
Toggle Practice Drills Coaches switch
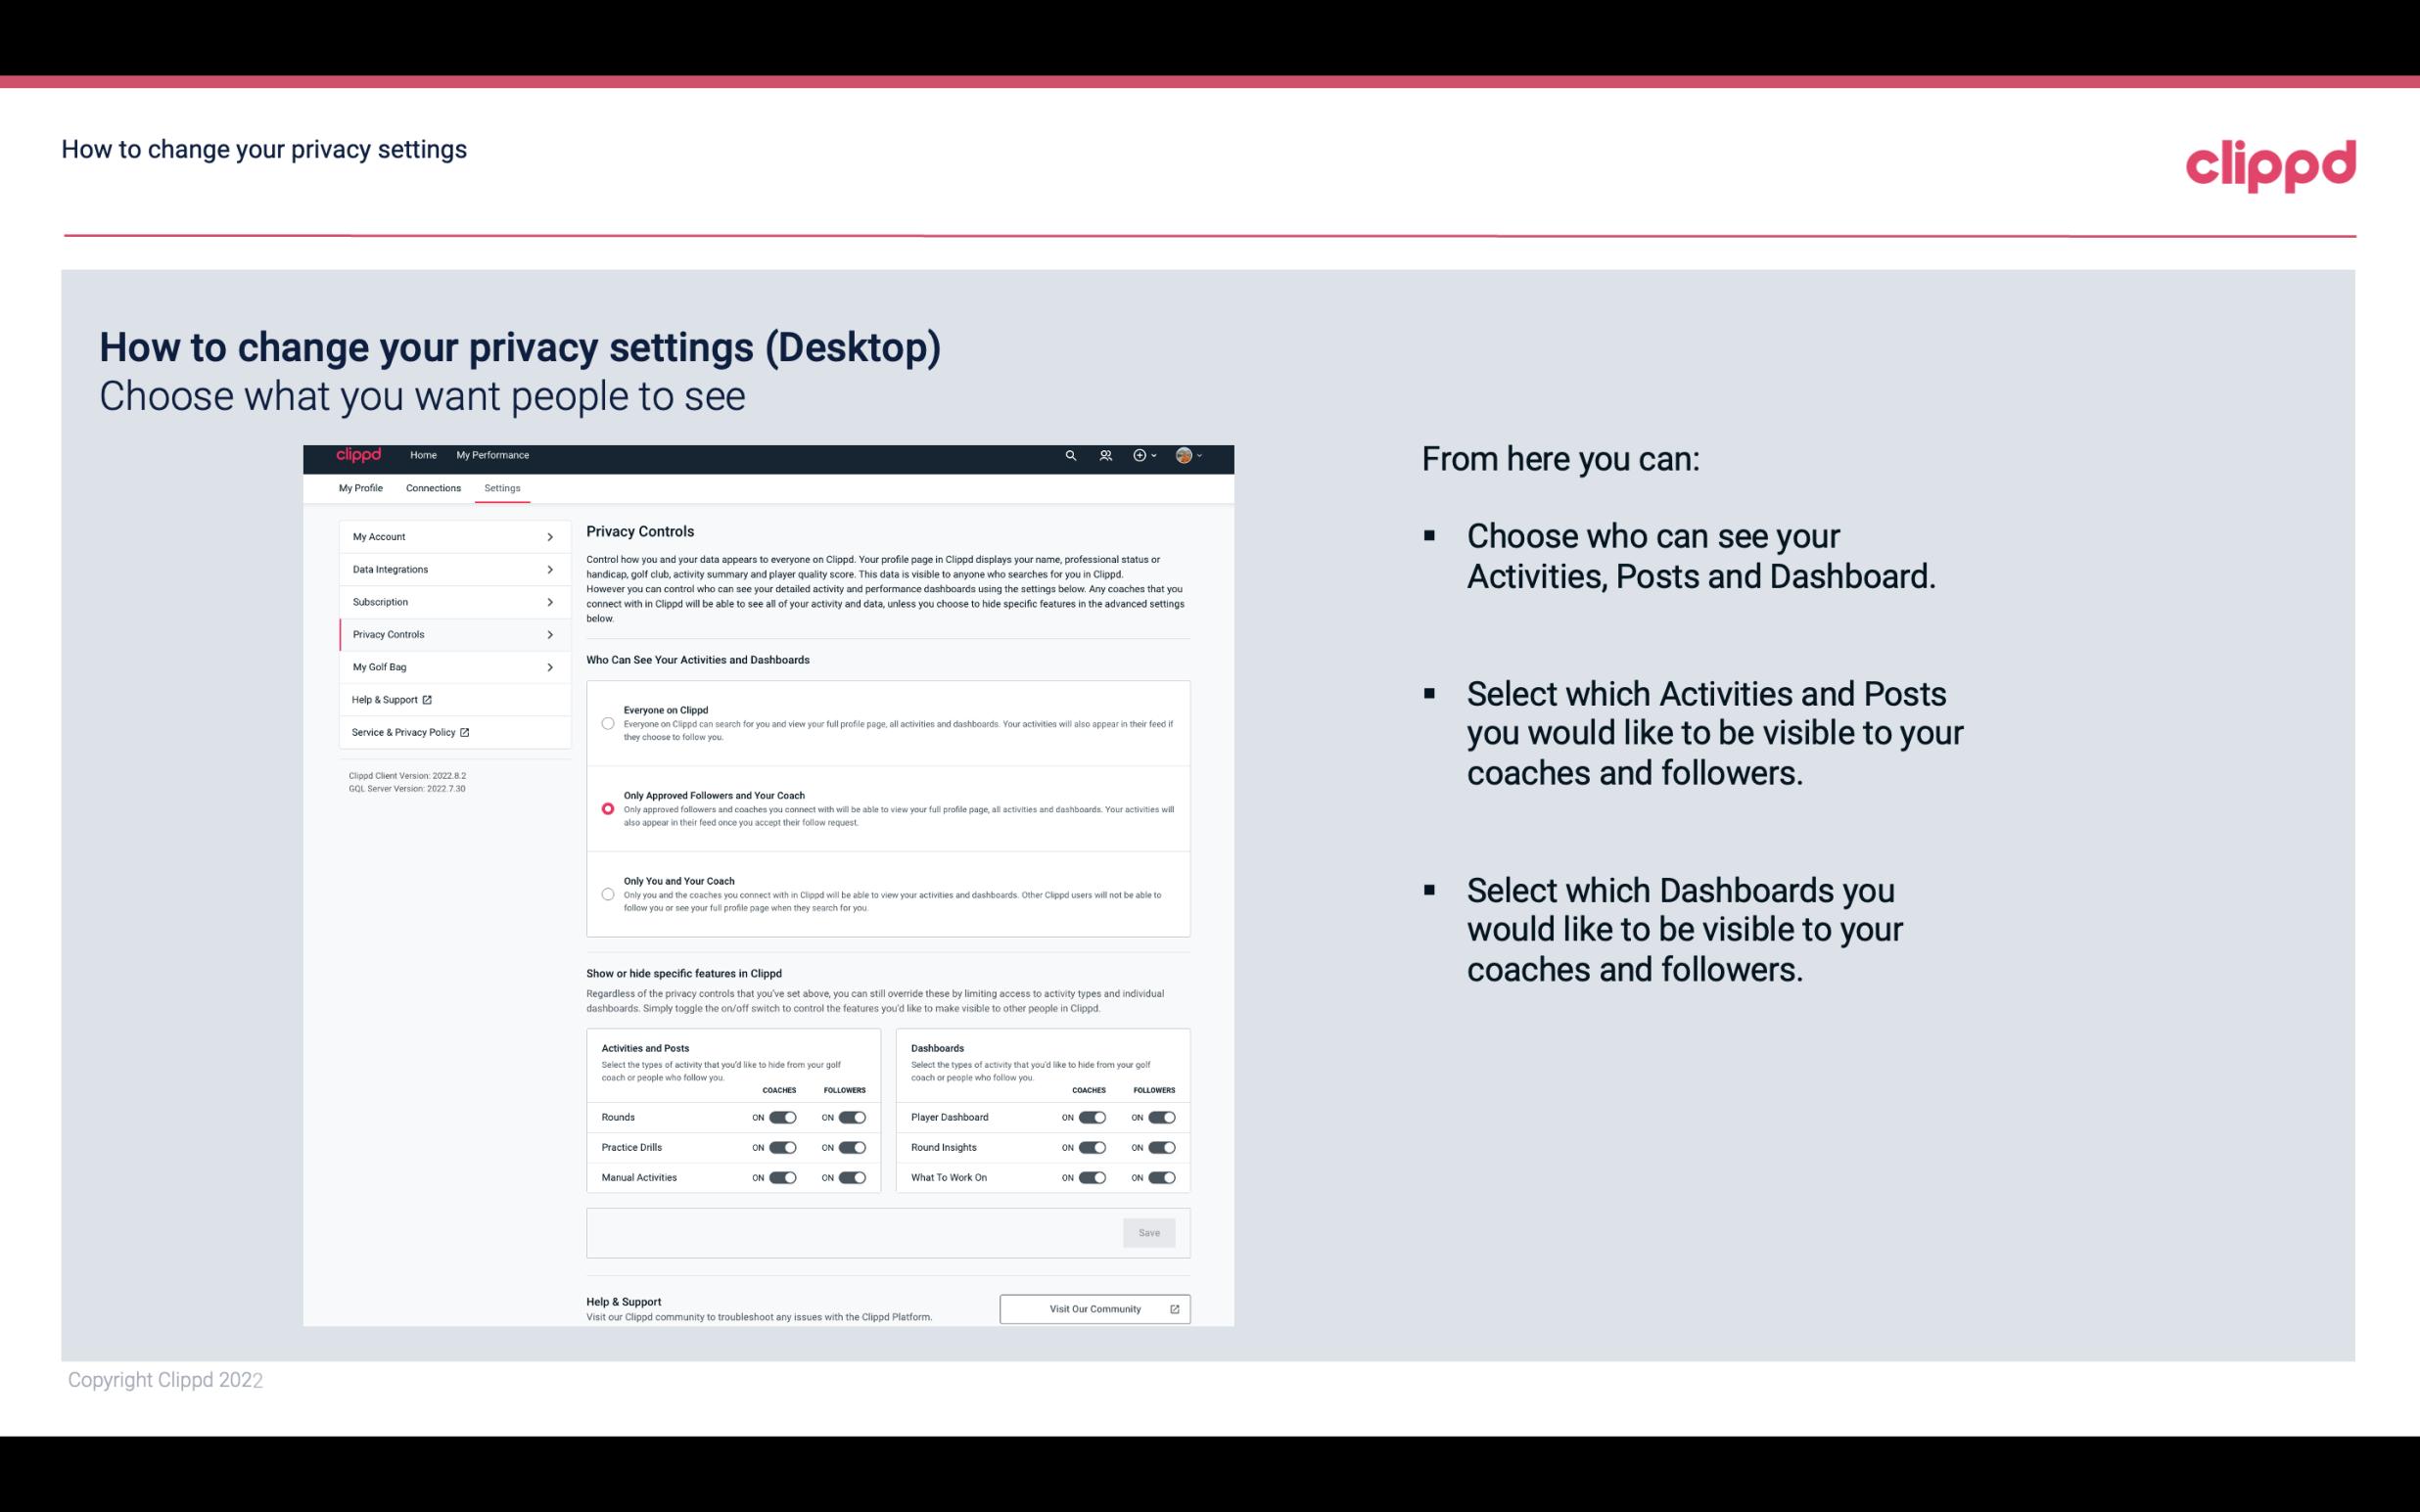(x=782, y=1148)
